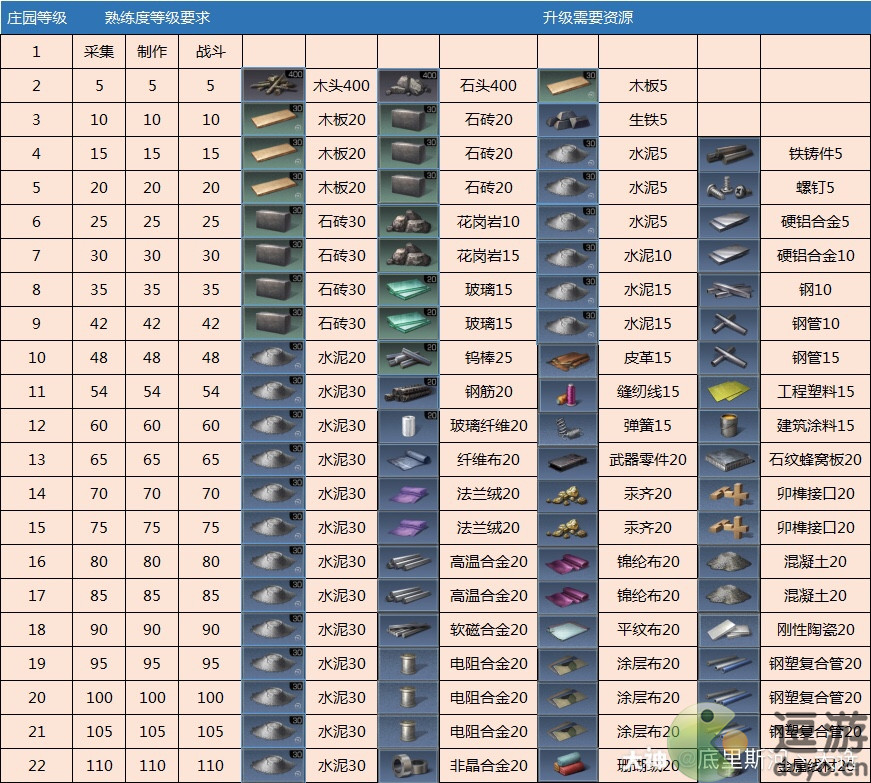
Task: Click the 战斗 column label
Action: pos(211,52)
